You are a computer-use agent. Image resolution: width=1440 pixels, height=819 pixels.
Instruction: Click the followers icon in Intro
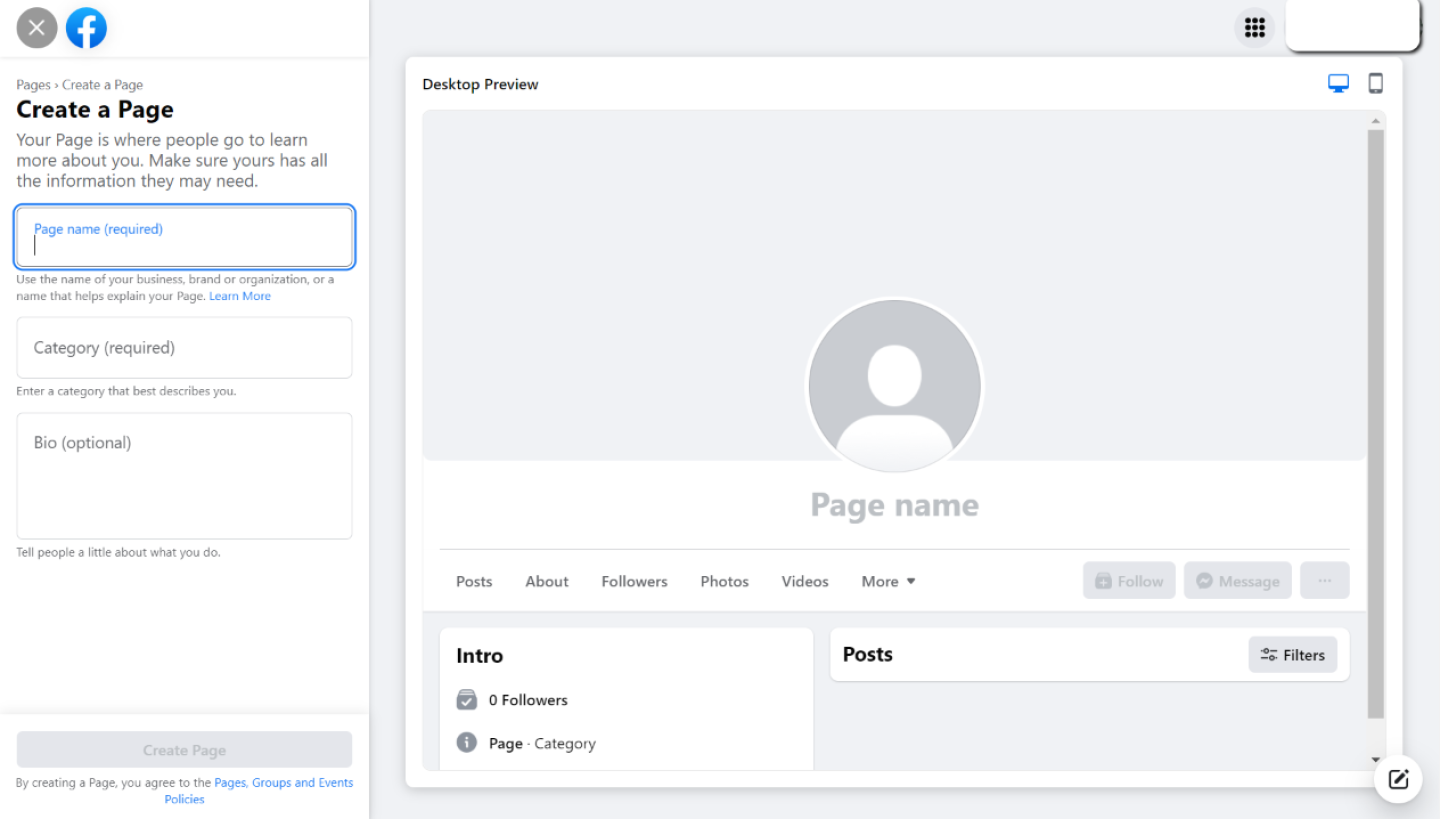(467, 700)
